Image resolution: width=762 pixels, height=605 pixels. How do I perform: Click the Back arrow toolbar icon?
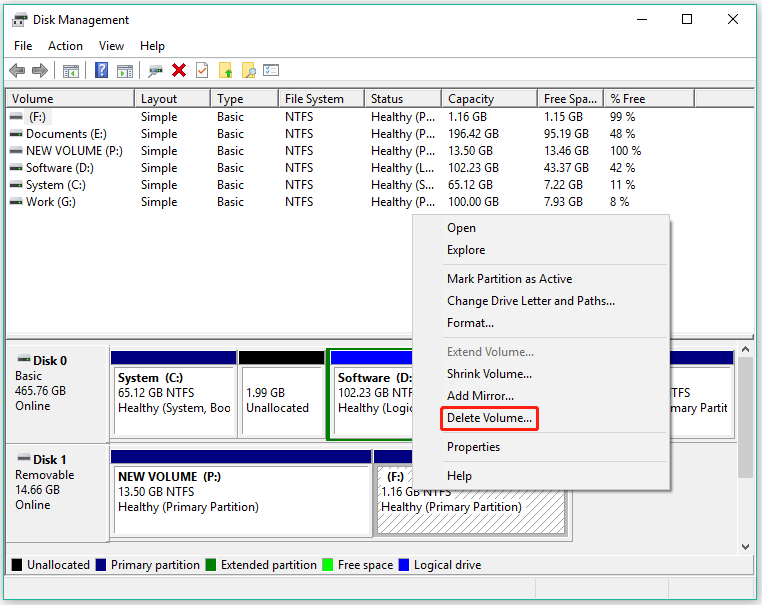[x=17, y=70]
